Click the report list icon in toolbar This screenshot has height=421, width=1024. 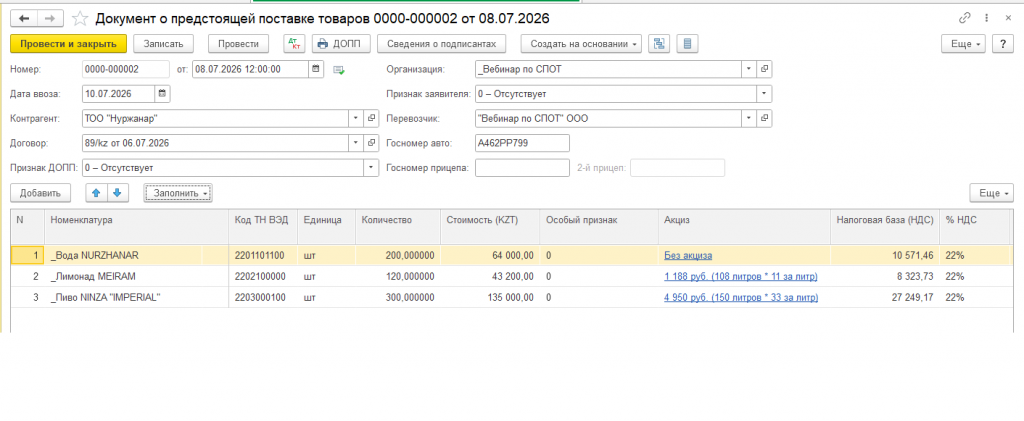point(687,44)
